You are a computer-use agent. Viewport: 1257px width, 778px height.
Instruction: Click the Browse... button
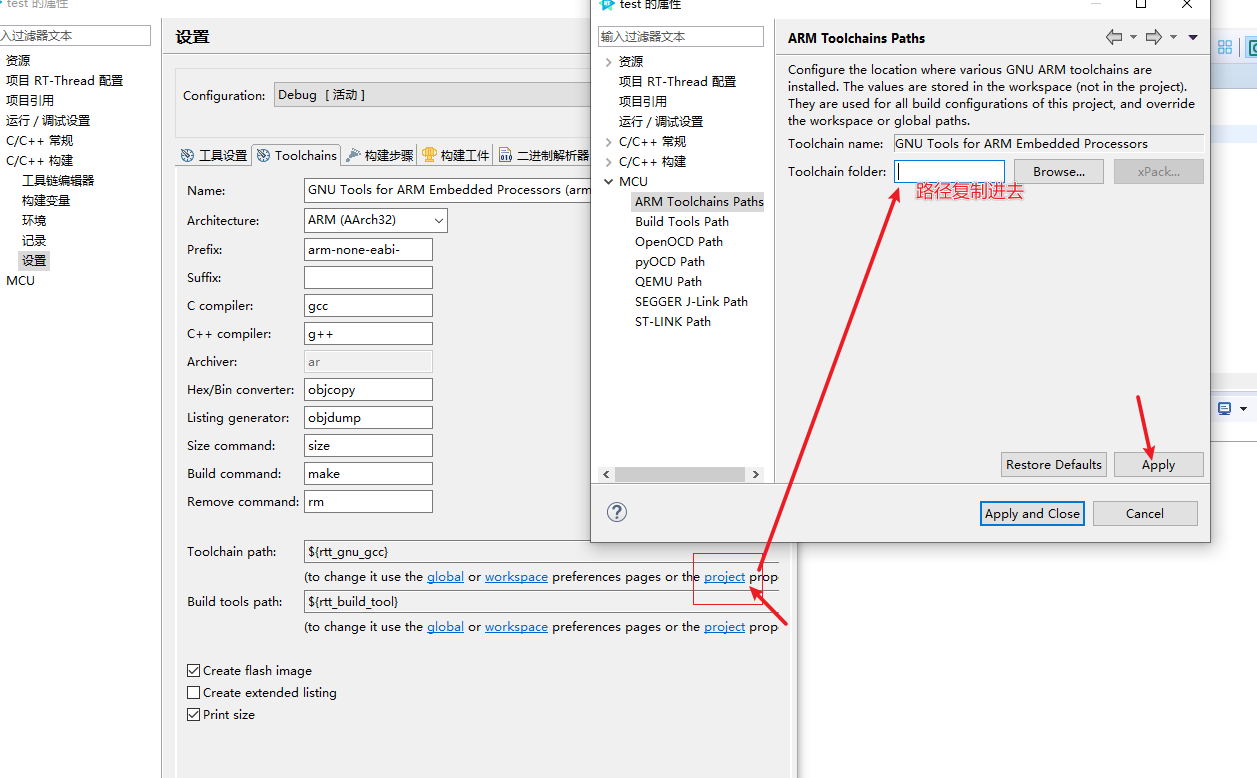tap(1059, 171)
